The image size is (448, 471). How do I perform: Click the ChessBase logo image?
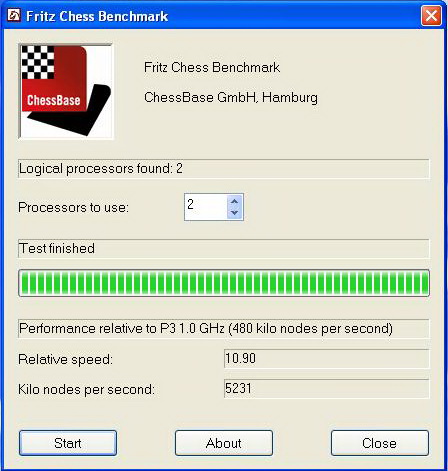coord(66,91)
